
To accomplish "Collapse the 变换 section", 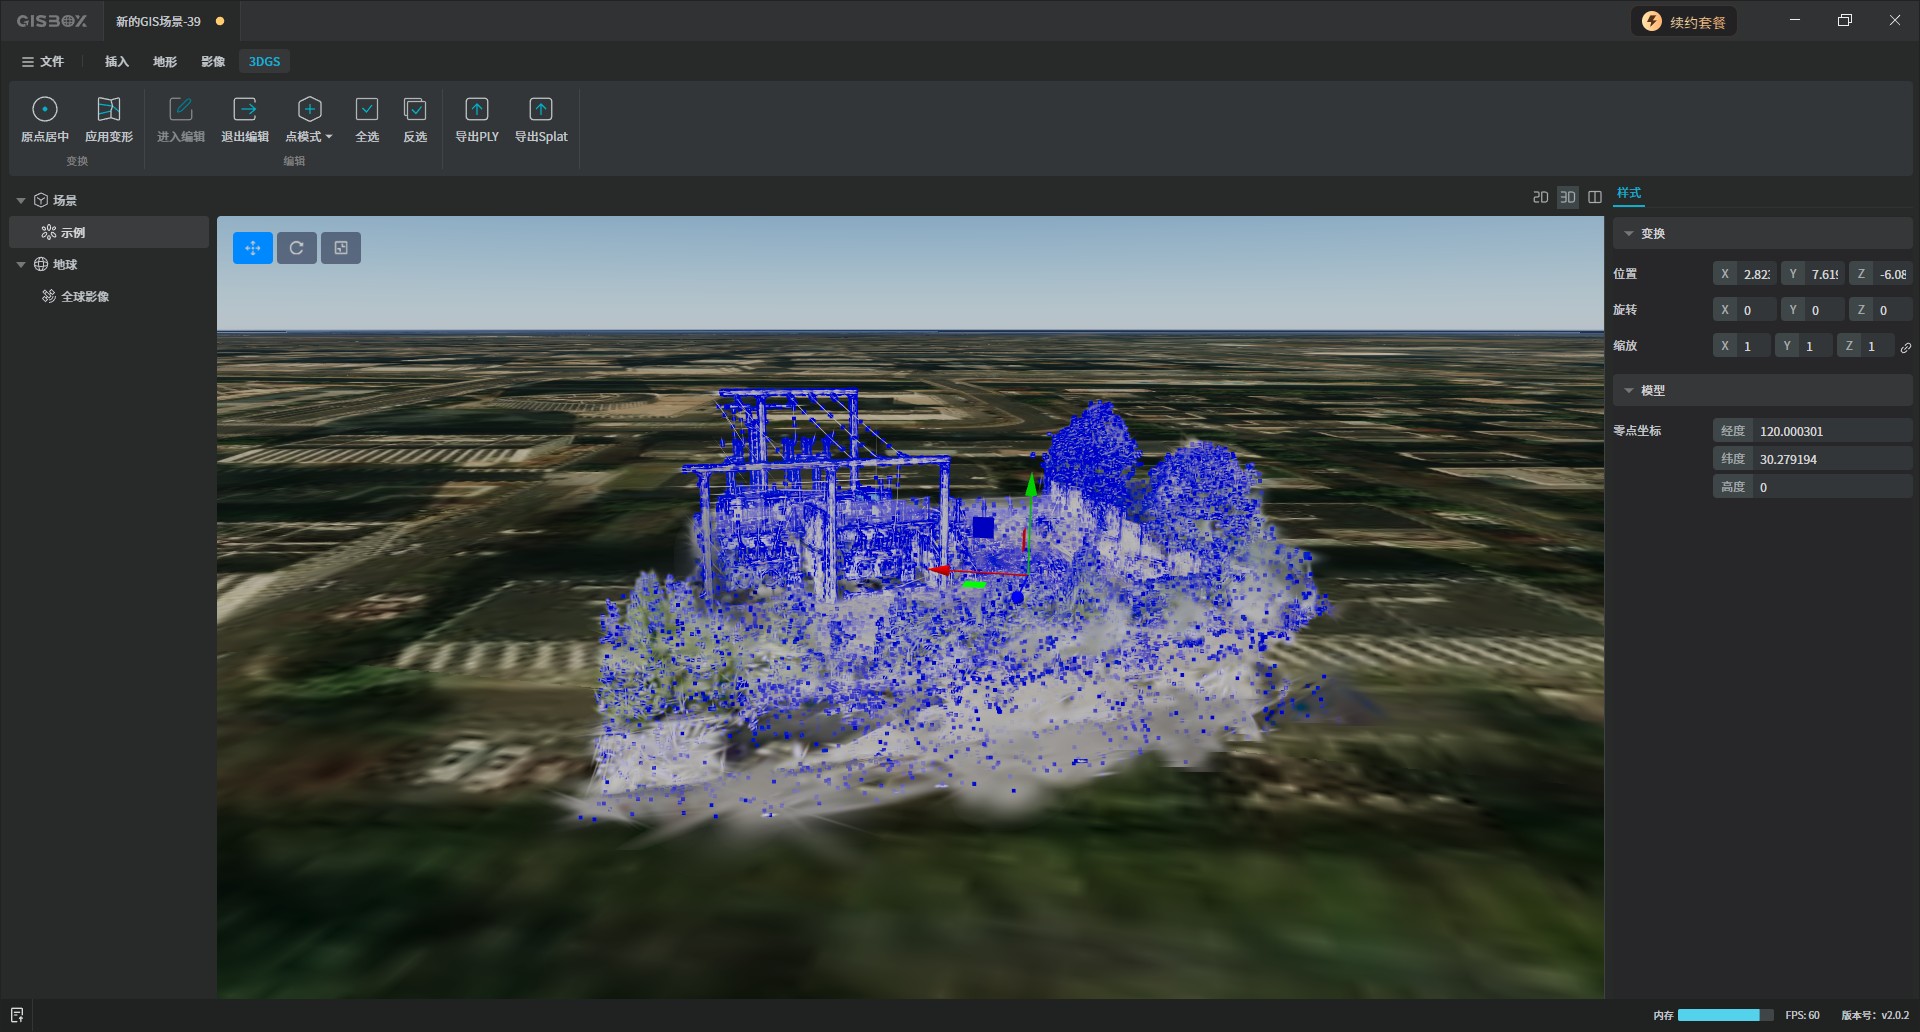I will (1629, 234).
